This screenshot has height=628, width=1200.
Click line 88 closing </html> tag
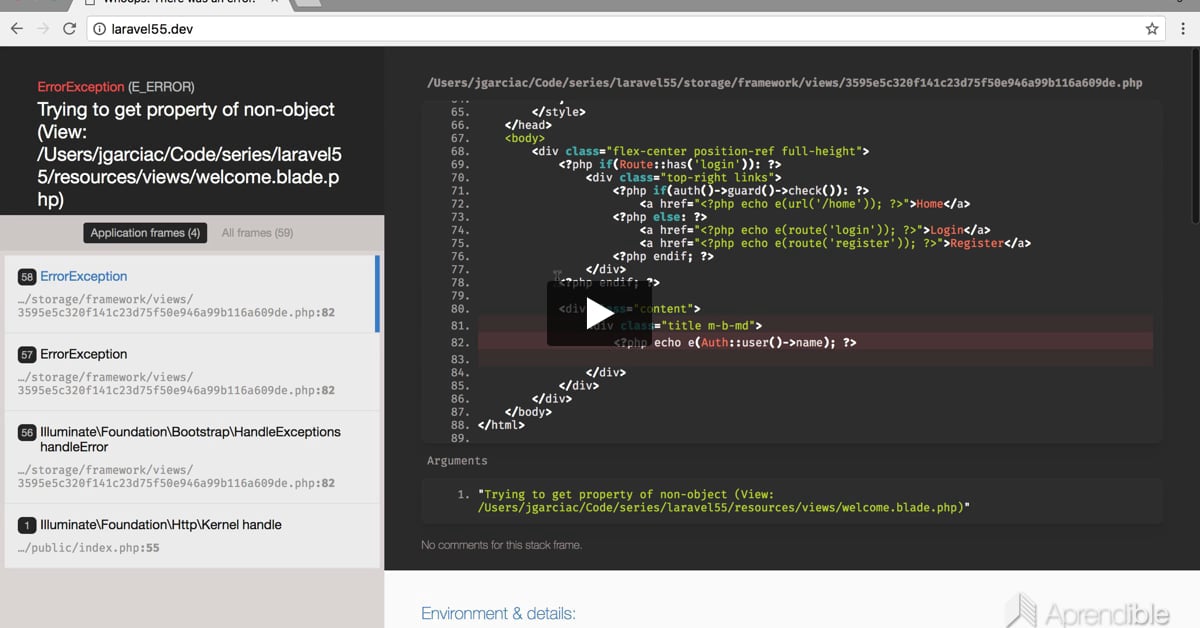(x=501, y=425)
